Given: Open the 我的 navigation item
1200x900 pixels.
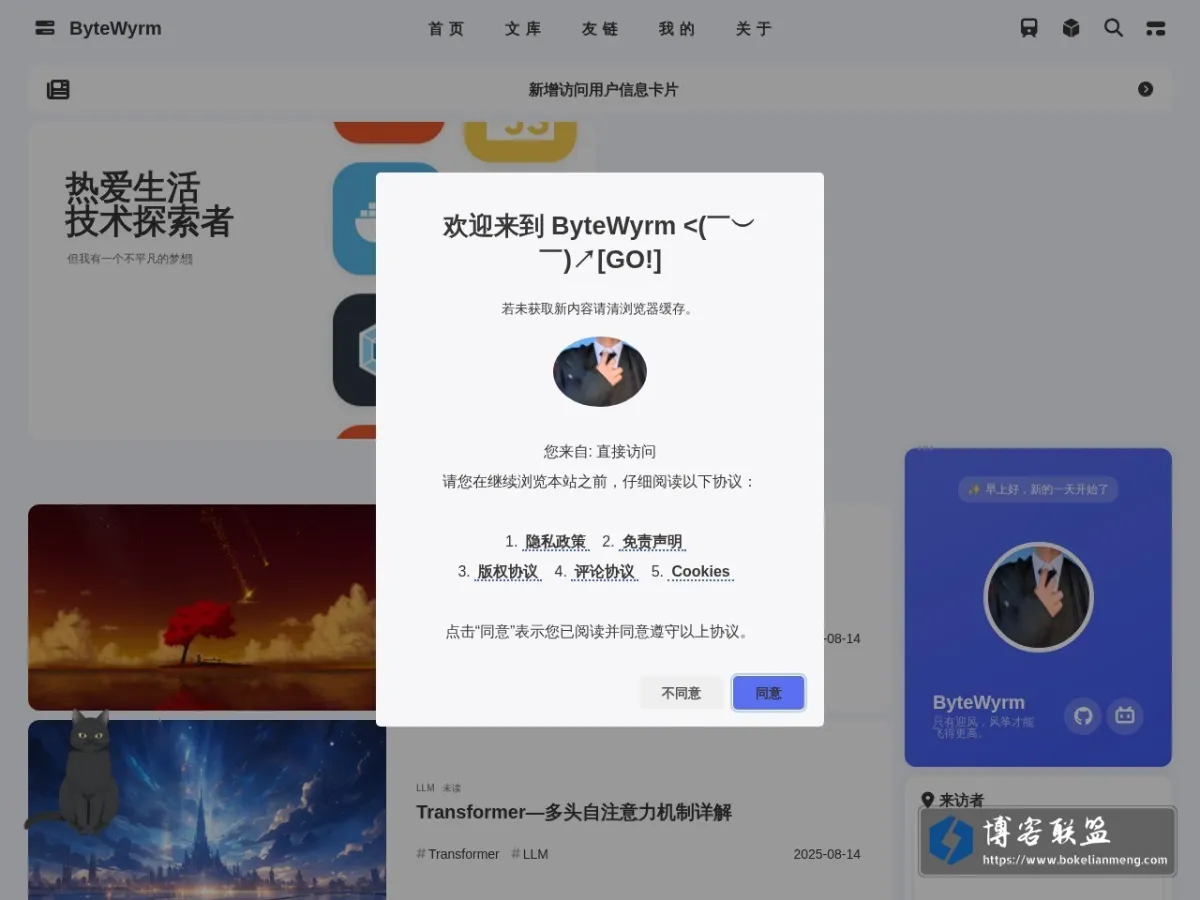Looking at the screenshot, I should pyautogui.click(x=678, y=29).
